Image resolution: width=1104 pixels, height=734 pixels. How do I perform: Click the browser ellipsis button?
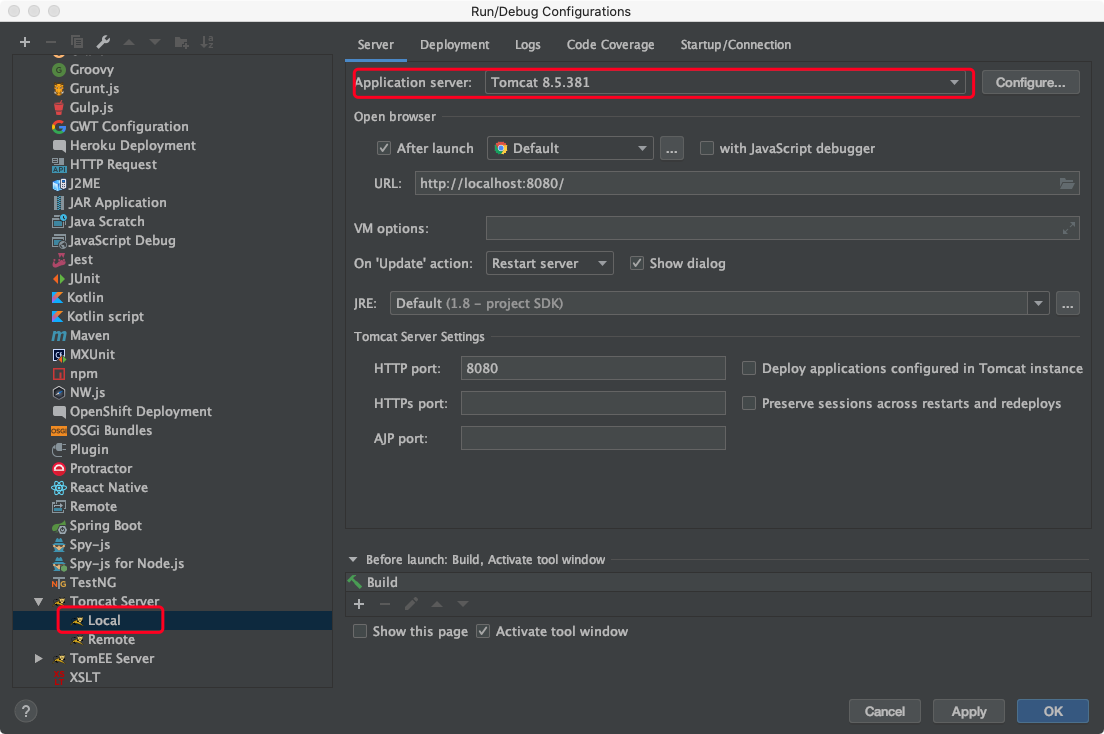[x=672, y=149]
